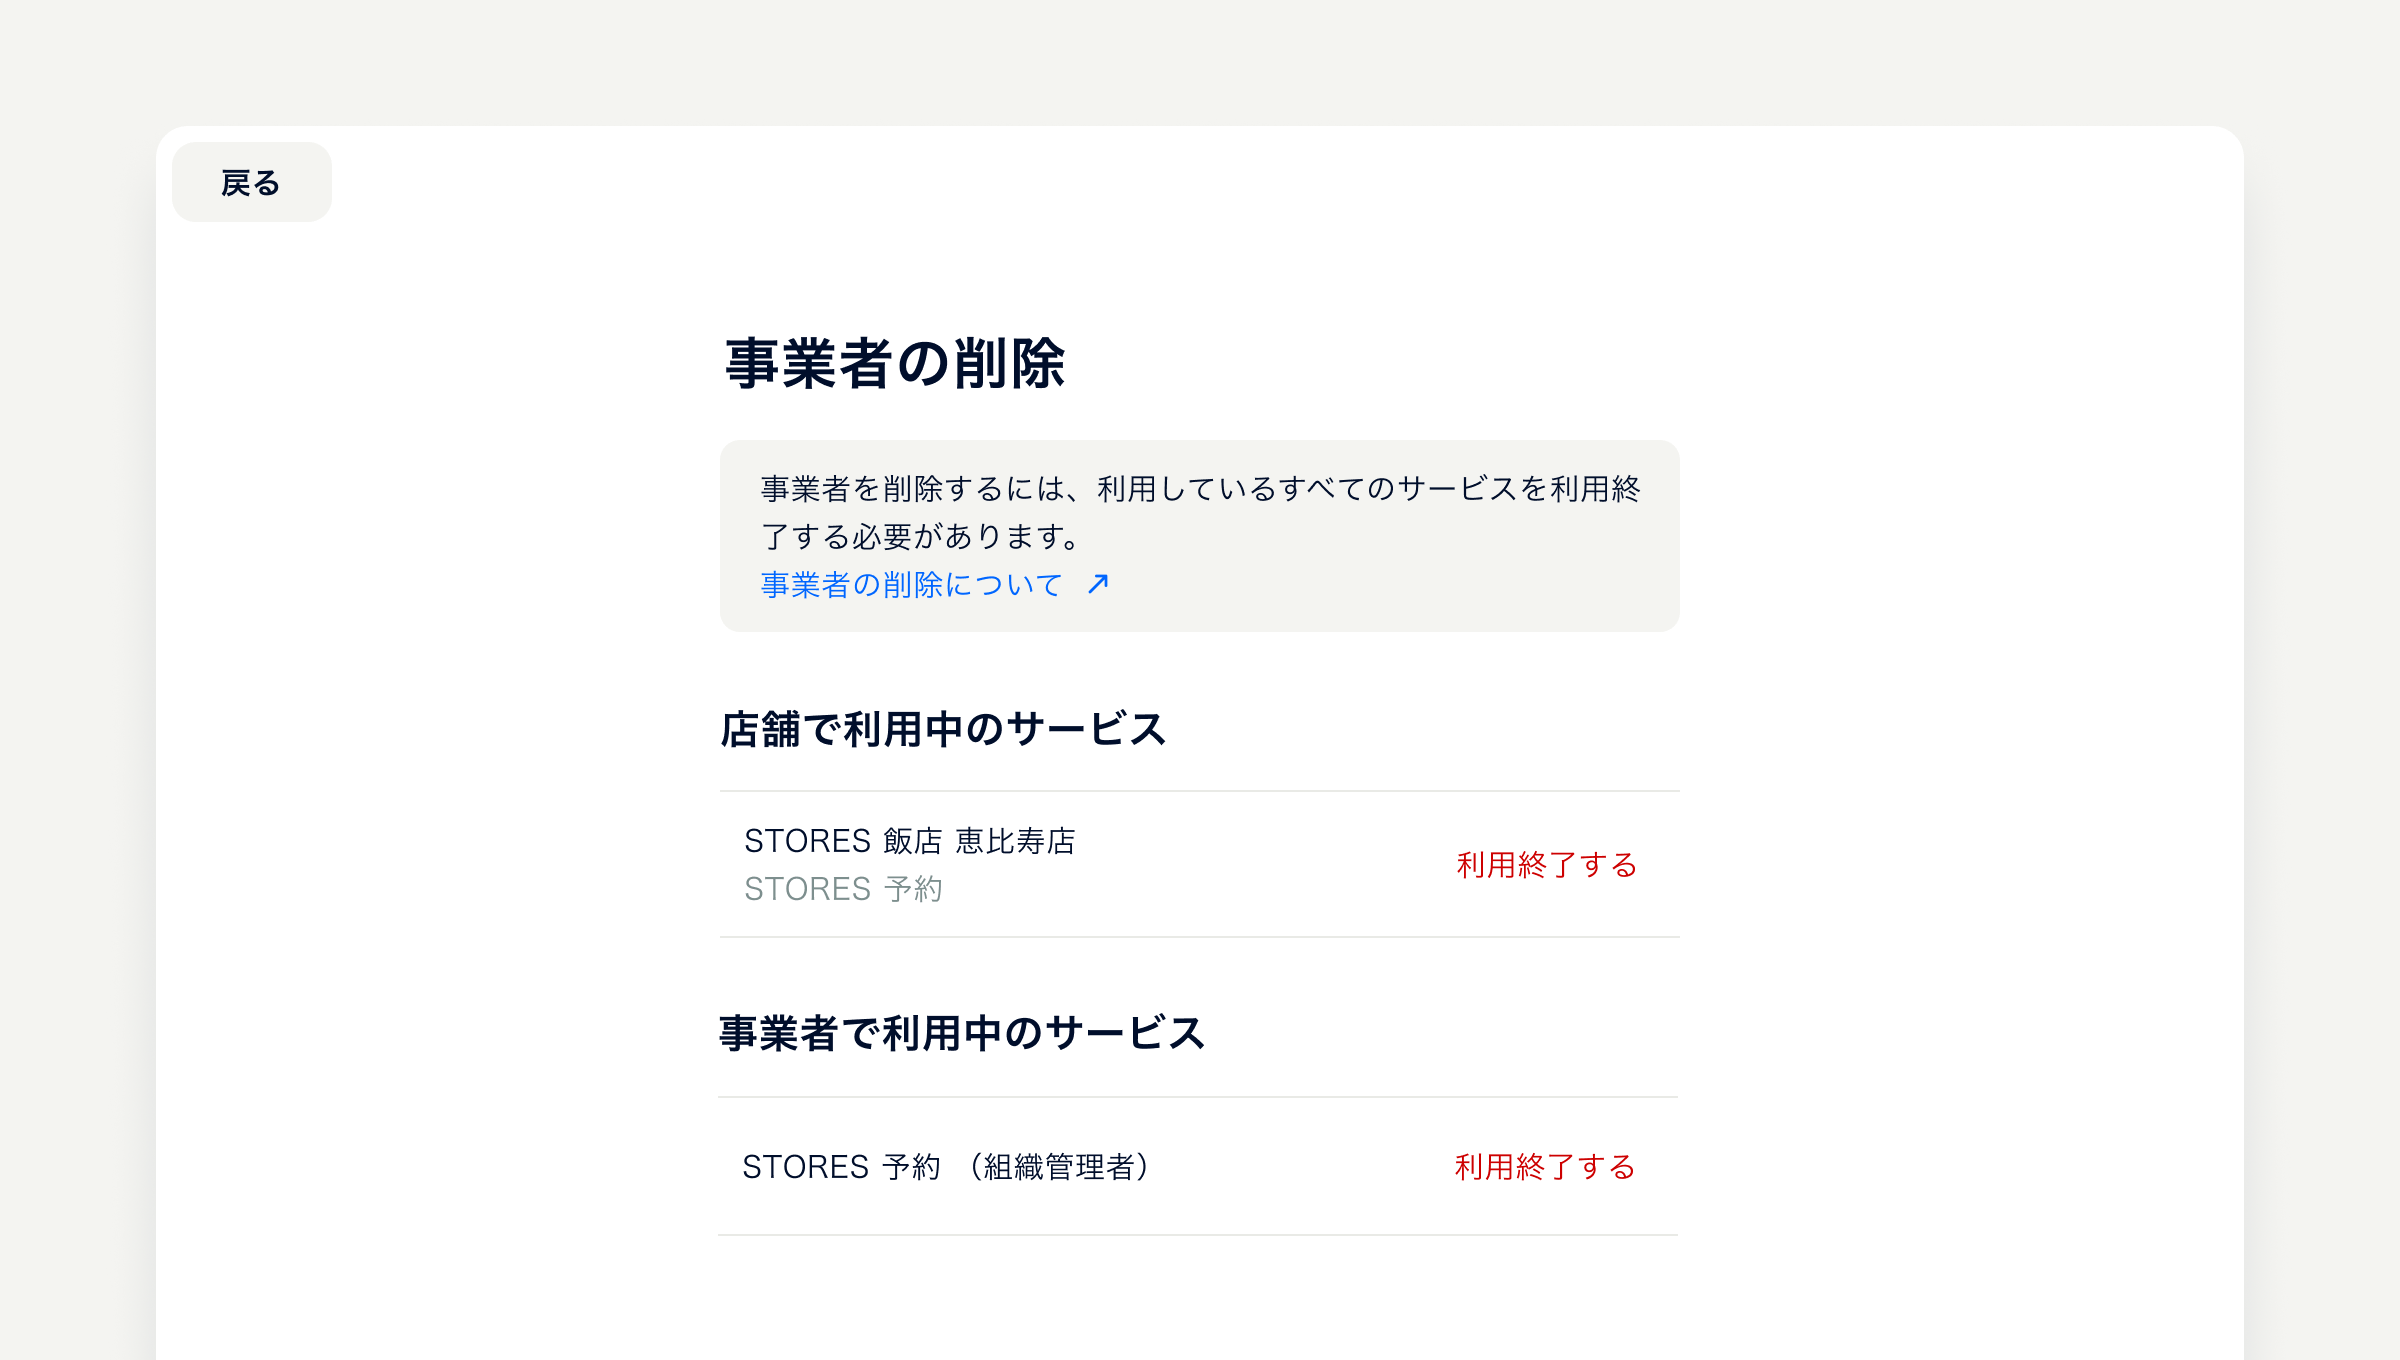
Task: Click the word サービス in the 事業者 heading
Action: (x=1126, y=1033)
